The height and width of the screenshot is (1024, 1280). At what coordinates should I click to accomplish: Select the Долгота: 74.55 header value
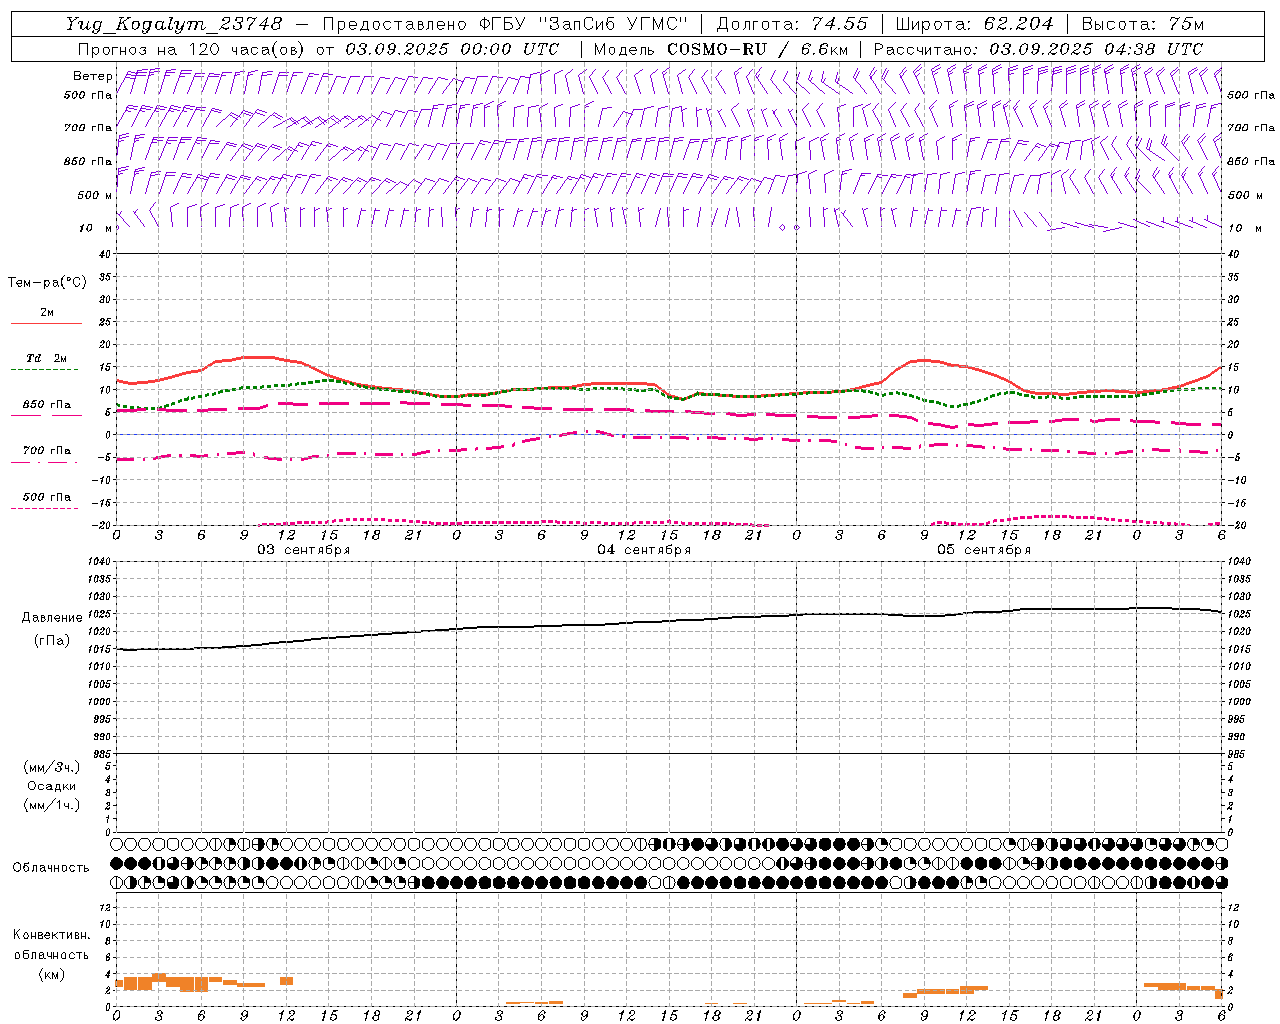pyautogui.click(x=792, y=24)
